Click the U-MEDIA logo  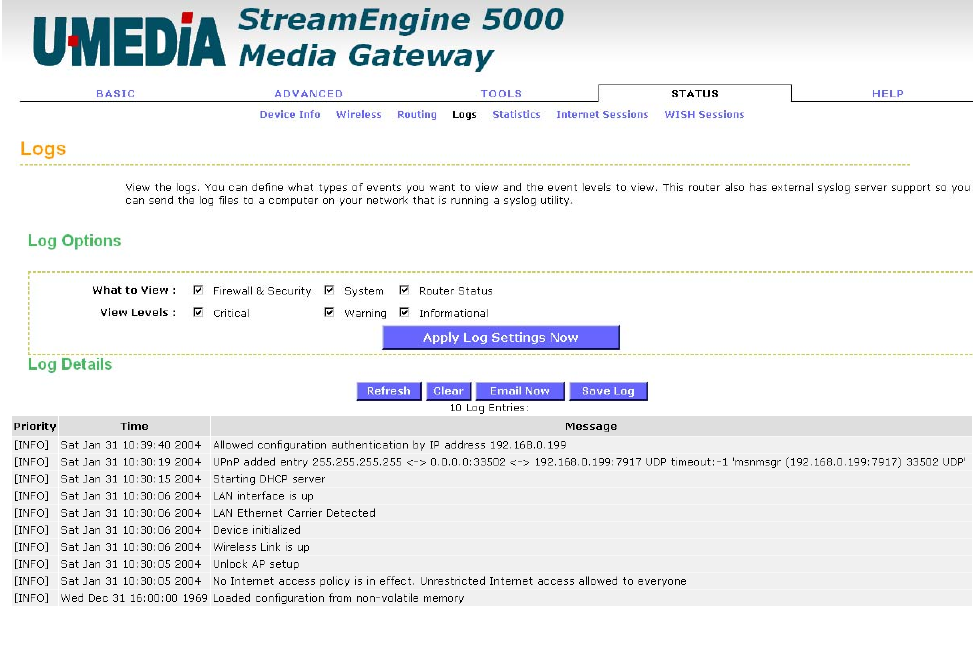[x=129, y=40]
